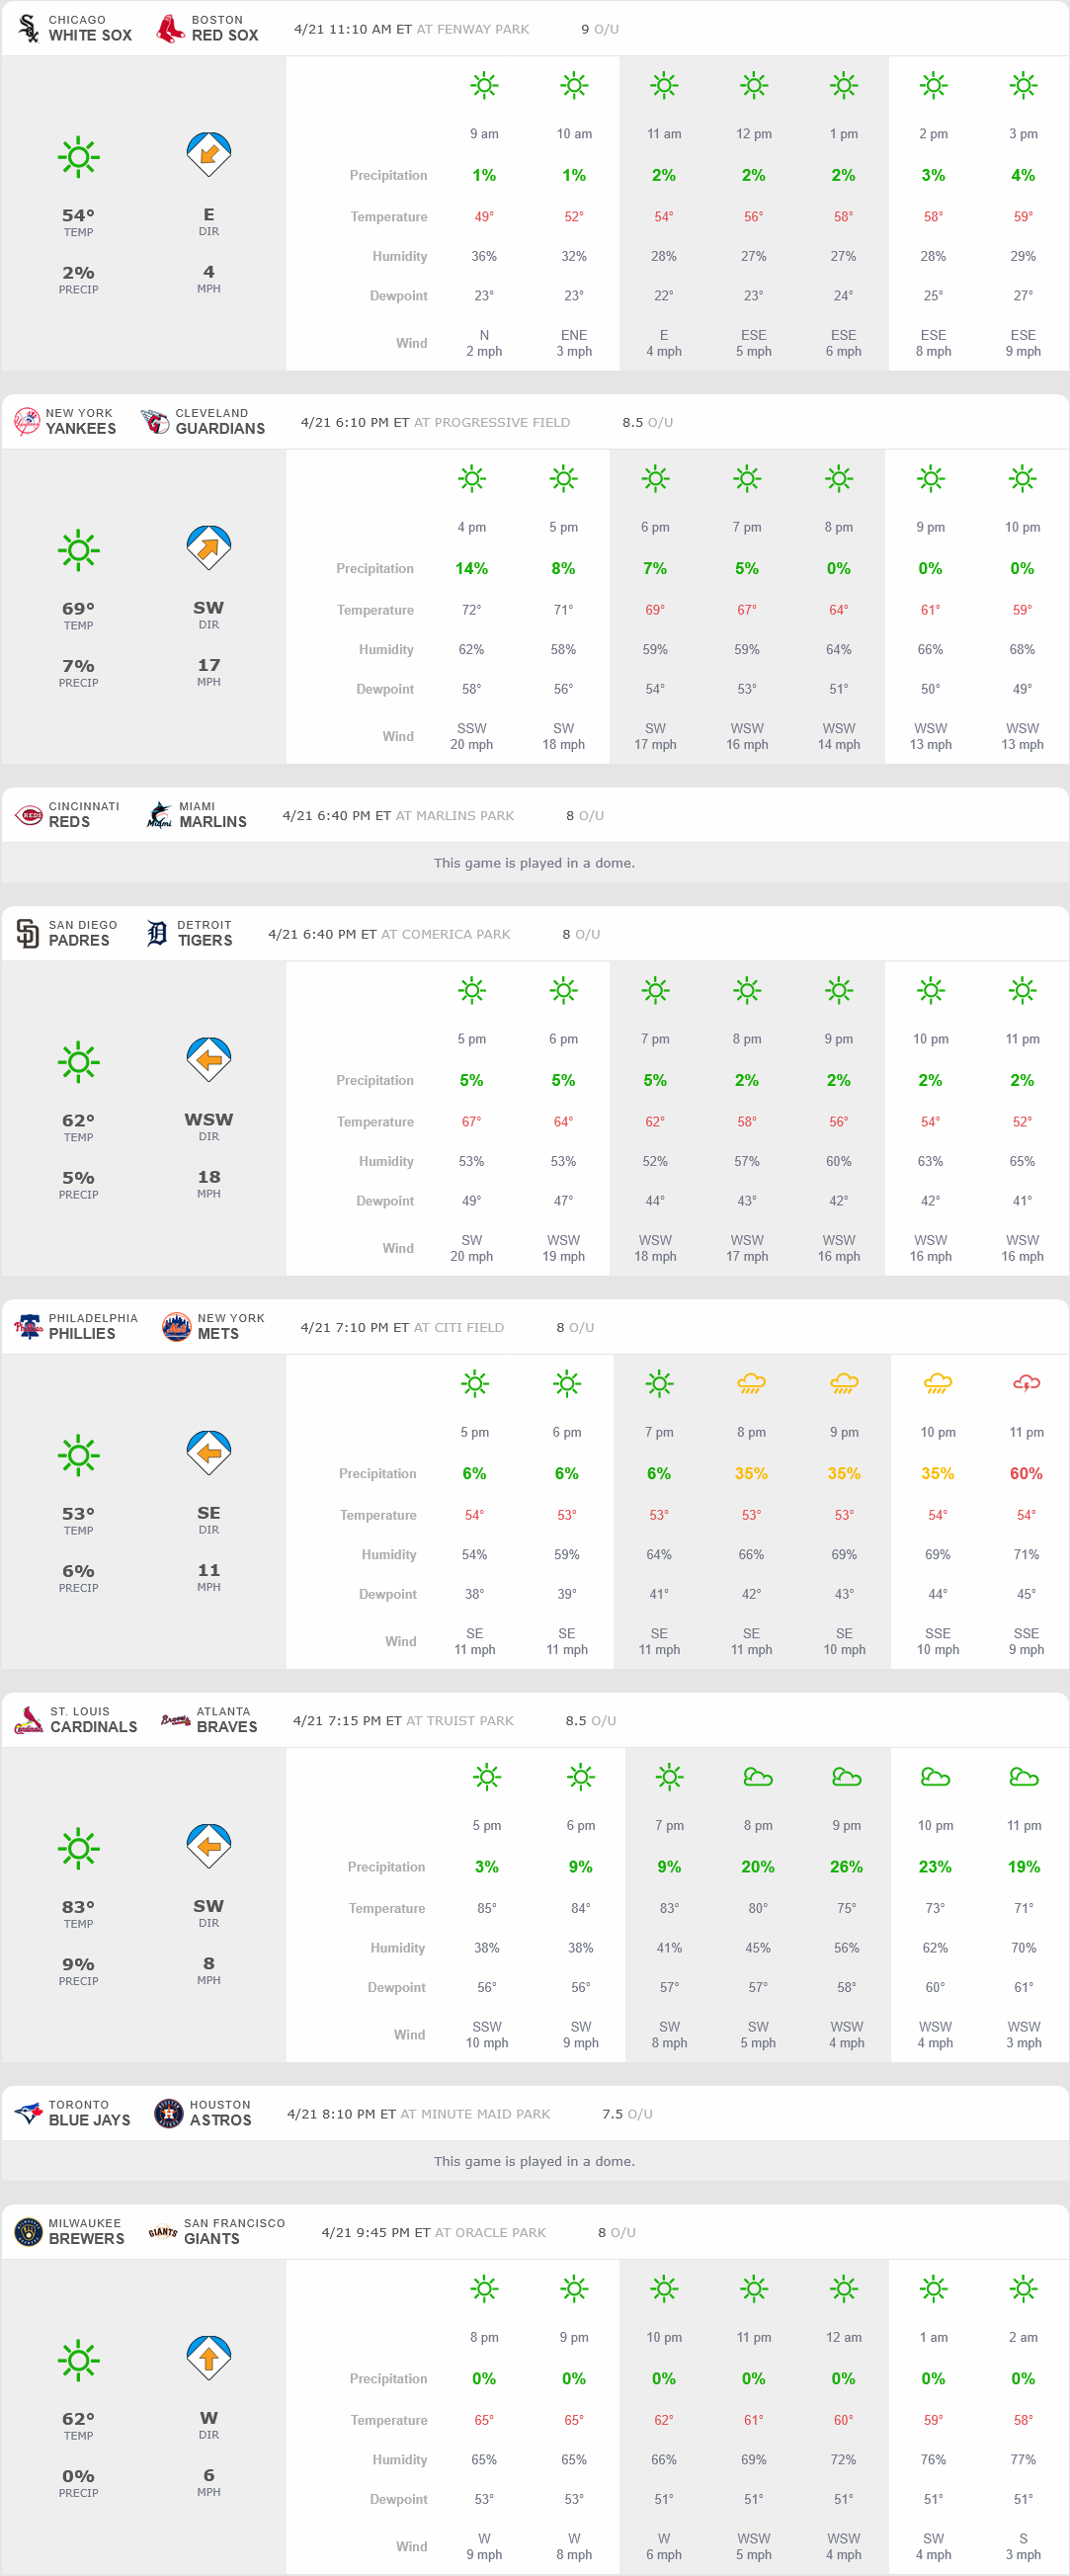Click the 'AT PROGRESSIVE FIELD' venue text
Image resolution: width=1070 pixels, height=2576 pixels.
pyautogui.click(x=492, y=422)
